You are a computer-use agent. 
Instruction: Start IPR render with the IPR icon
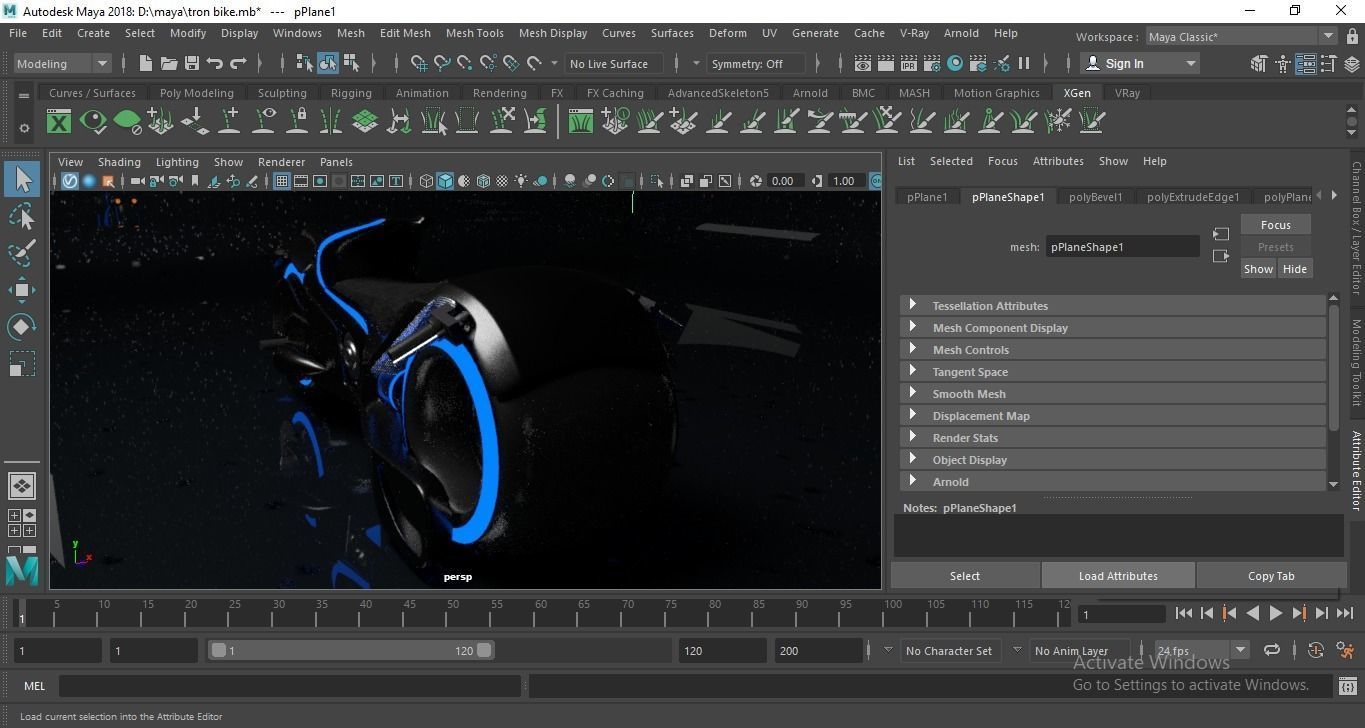click(x=909, y=63)
